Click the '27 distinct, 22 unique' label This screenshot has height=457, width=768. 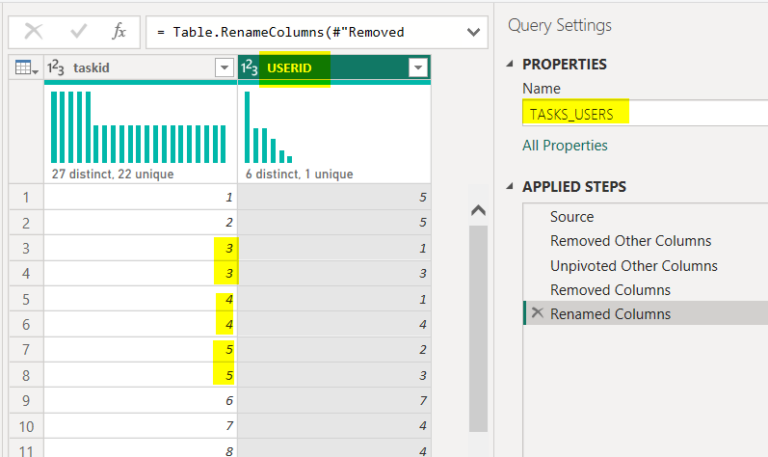pos(113,174)
